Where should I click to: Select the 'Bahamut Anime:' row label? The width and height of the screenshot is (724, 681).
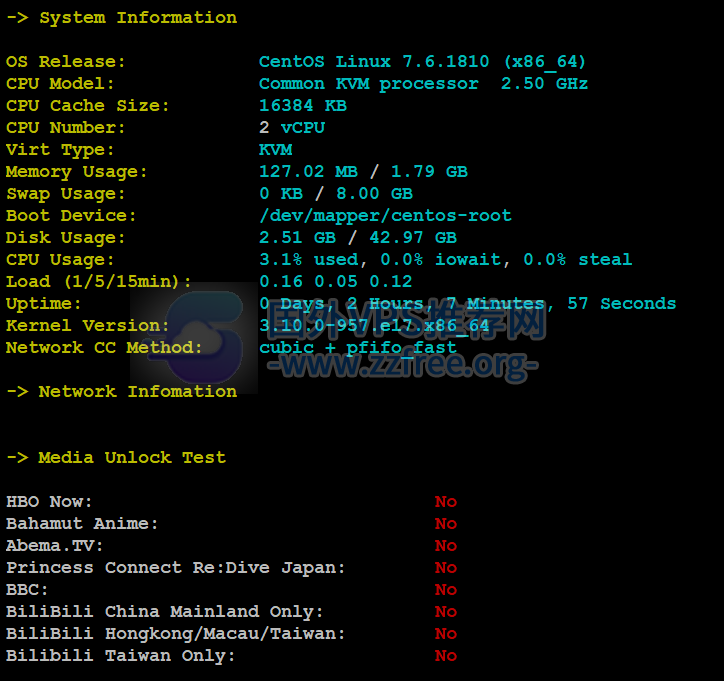coord(82,524)
